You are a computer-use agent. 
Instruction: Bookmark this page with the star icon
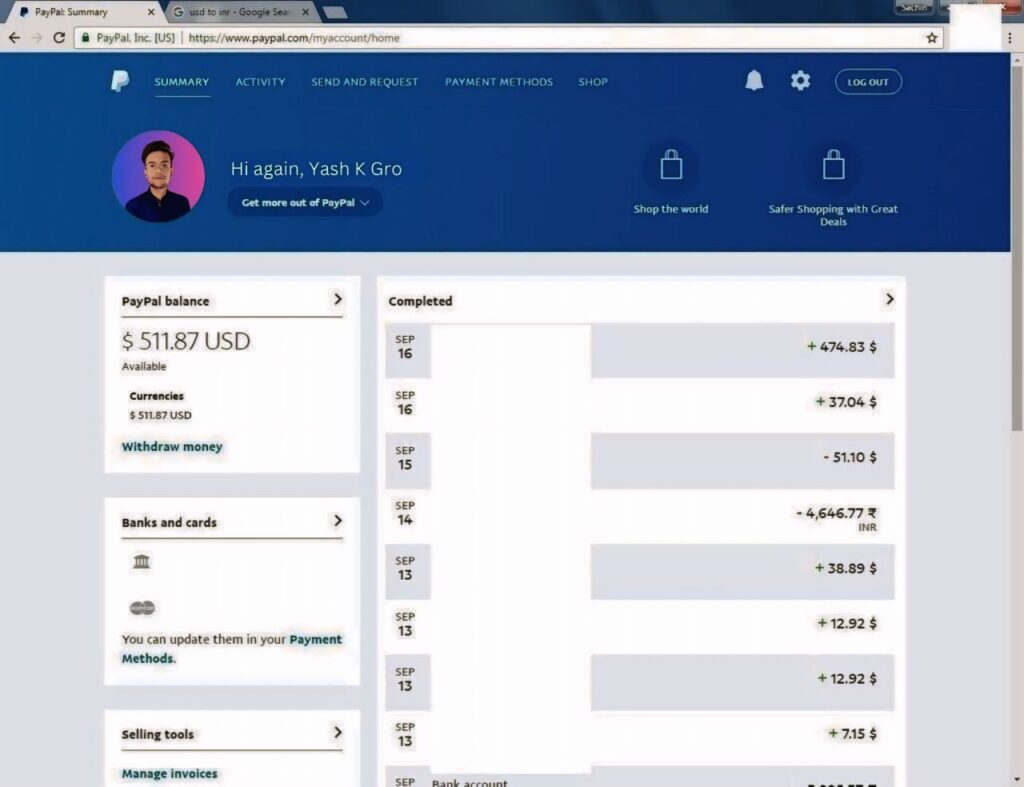click(932, 38)
